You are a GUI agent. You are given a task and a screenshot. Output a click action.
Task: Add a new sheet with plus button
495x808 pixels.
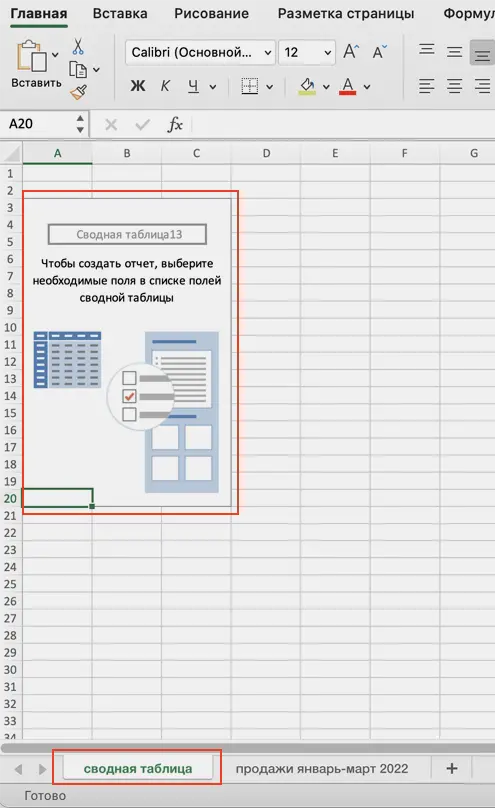tap(452, 769)
